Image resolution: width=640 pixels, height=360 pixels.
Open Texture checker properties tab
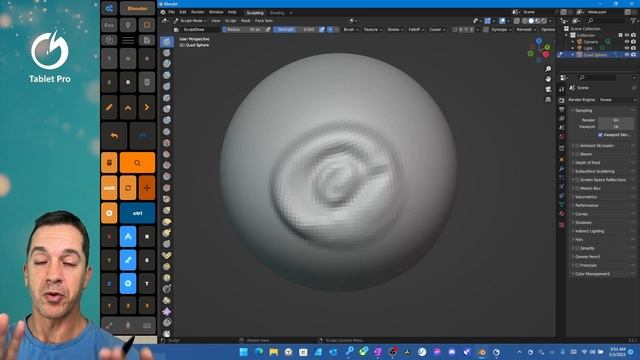pyautogui.click(x=562, y=225)
